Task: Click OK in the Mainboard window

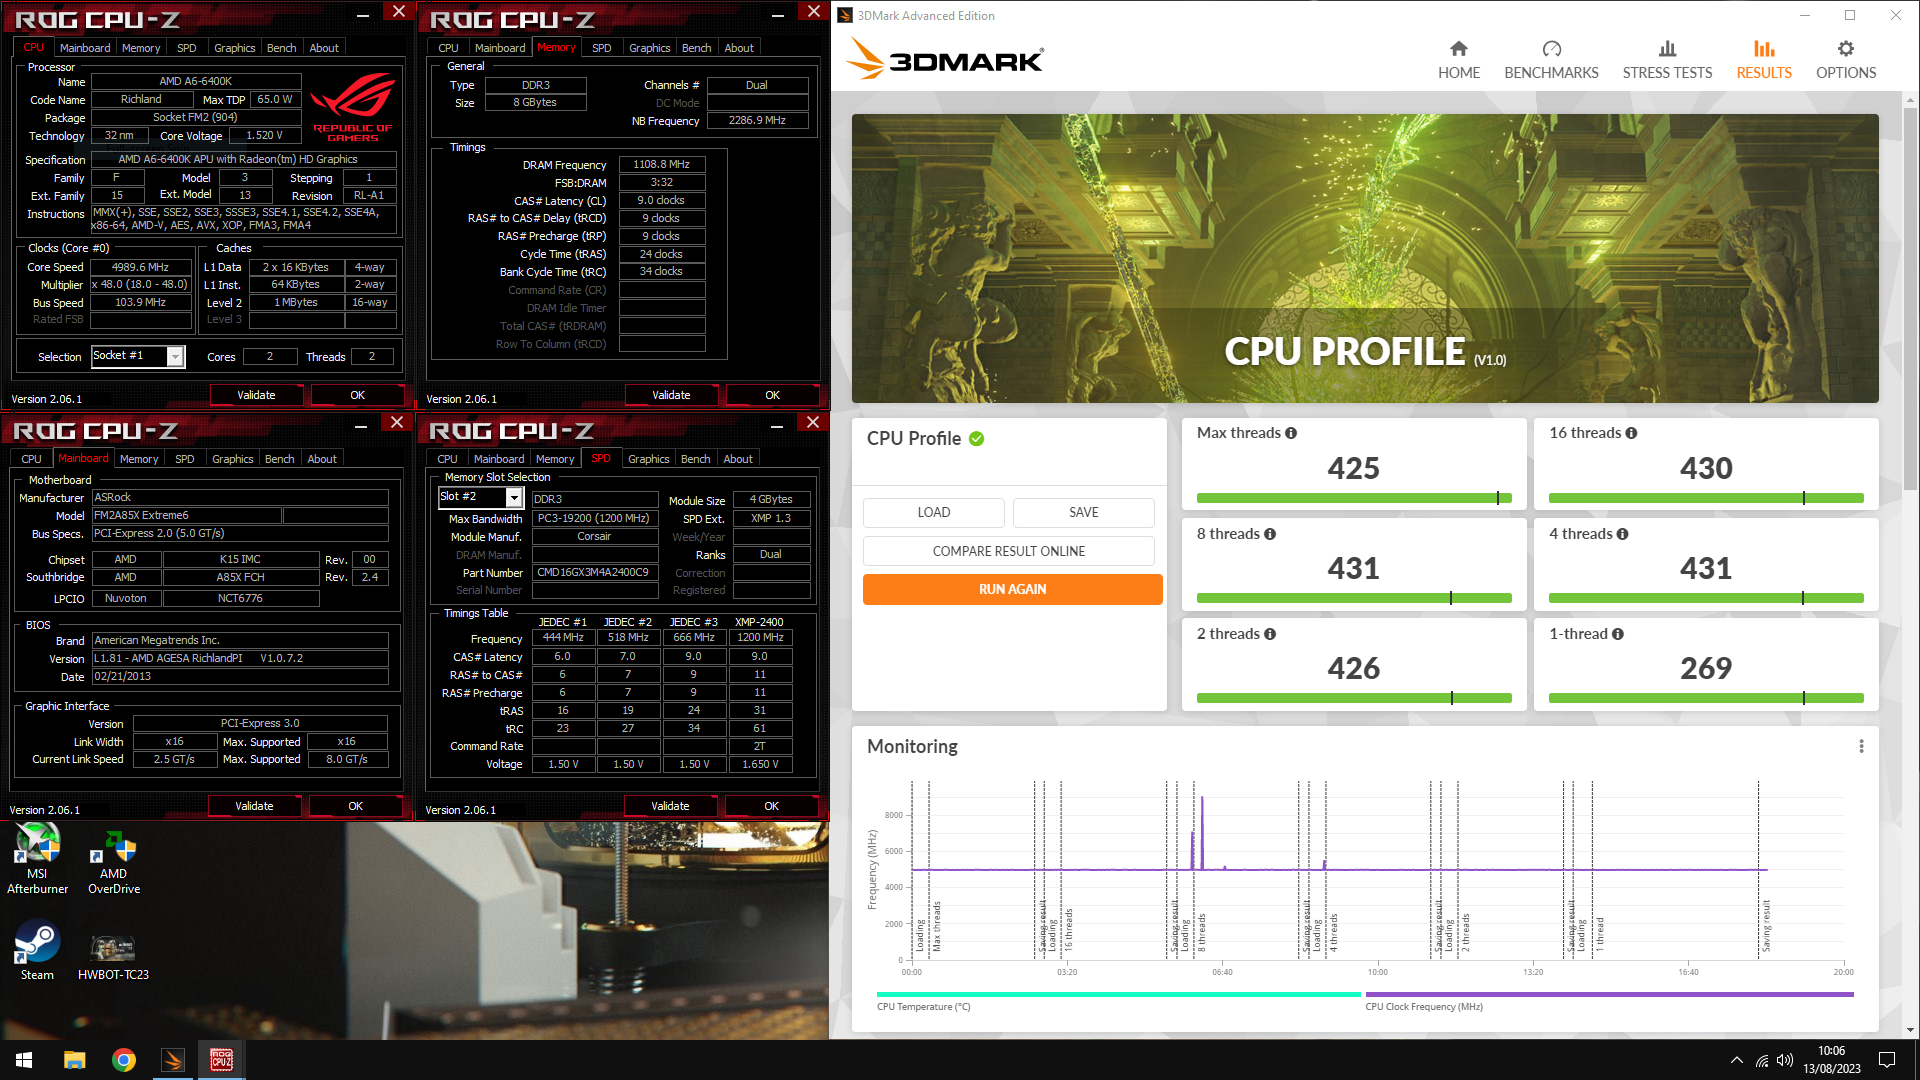Action: (x=355, y=806)
